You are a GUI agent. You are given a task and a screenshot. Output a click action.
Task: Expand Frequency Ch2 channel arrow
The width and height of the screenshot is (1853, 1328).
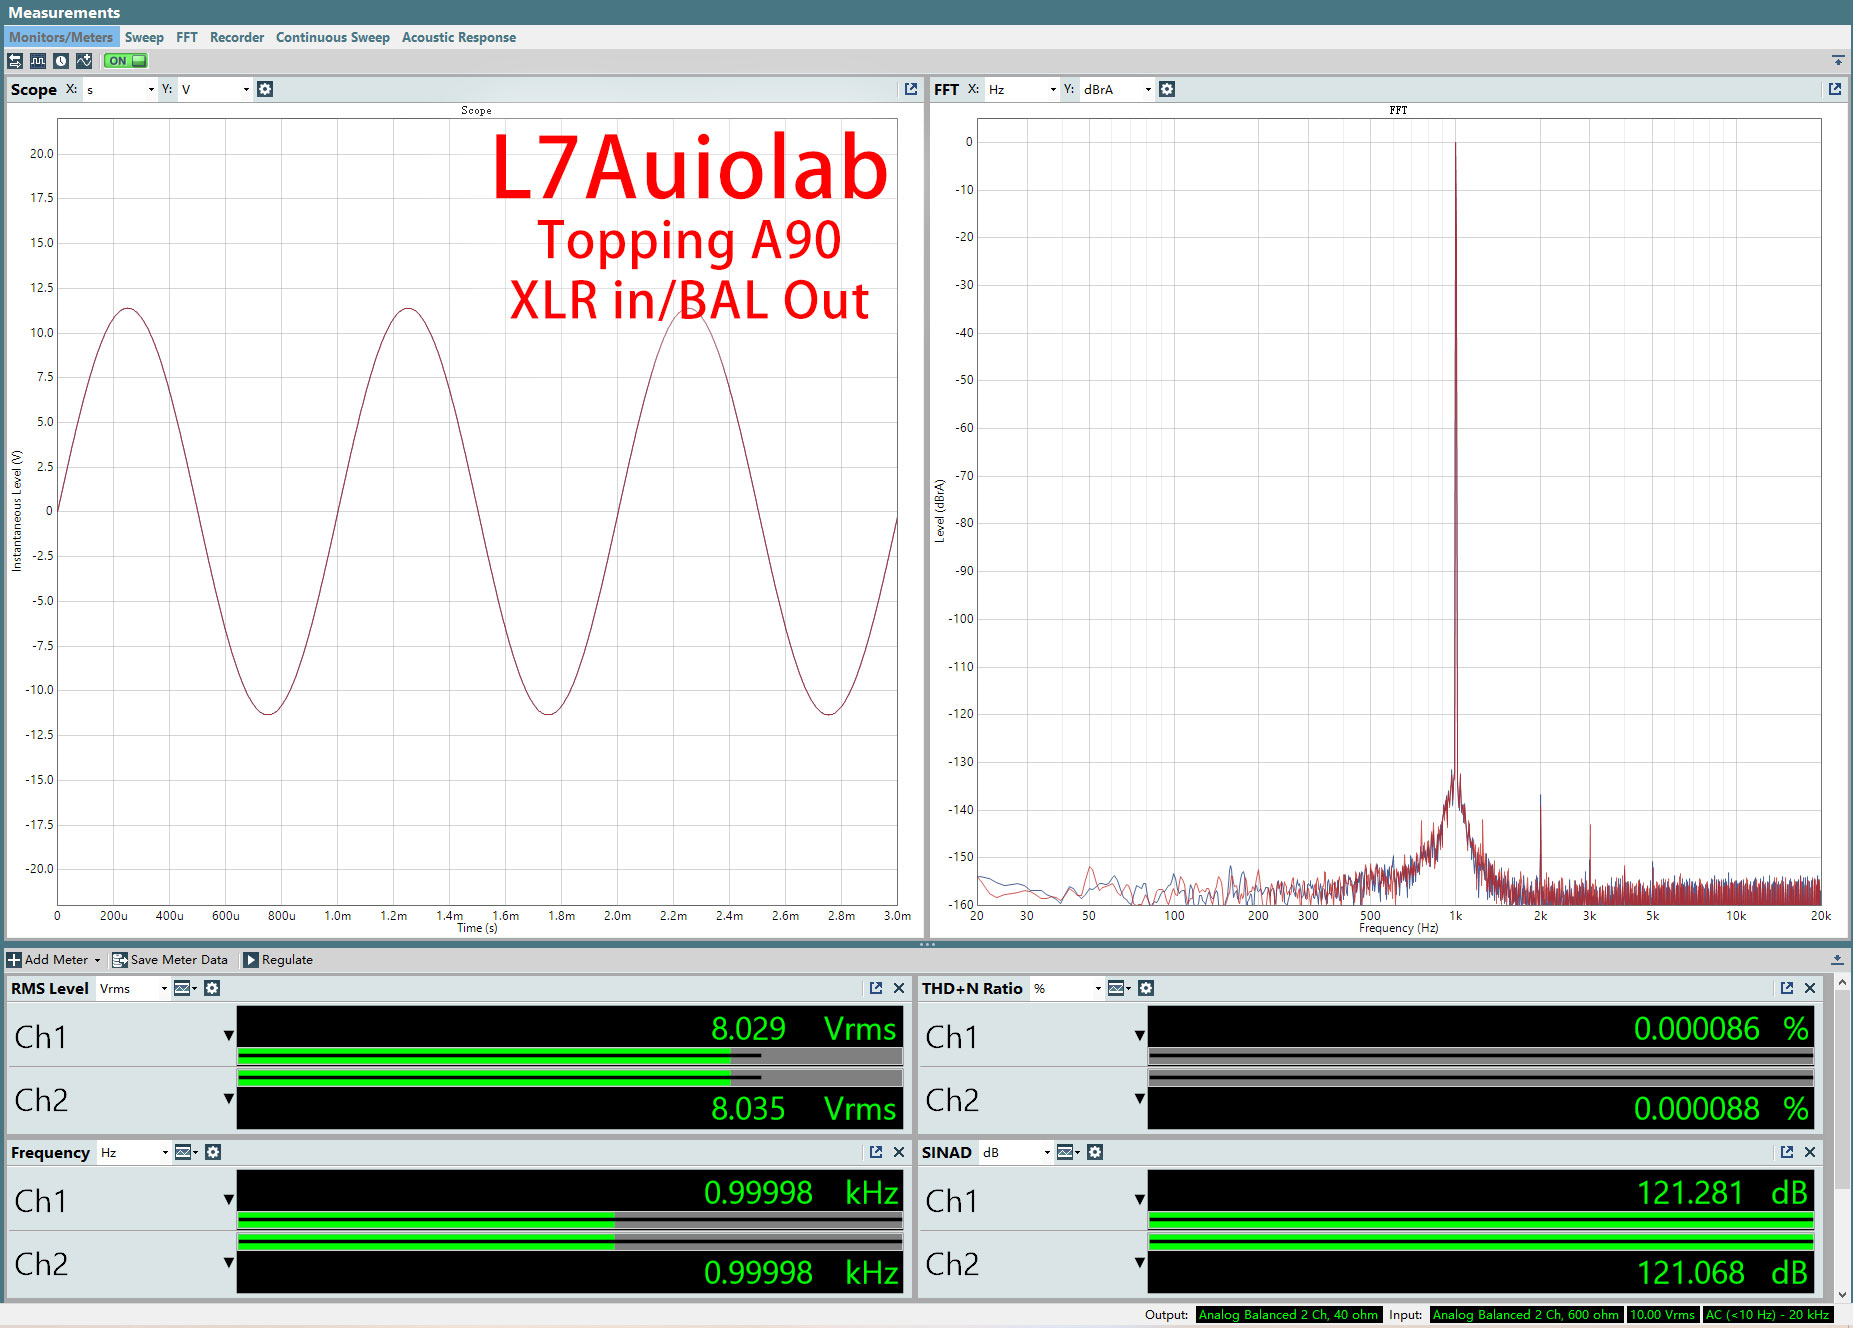coord(228,1263)
